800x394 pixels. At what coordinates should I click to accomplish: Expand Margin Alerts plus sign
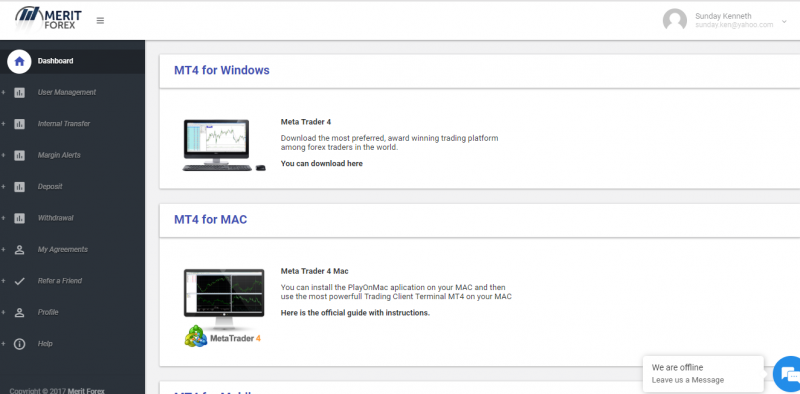(x=4, y=156)
